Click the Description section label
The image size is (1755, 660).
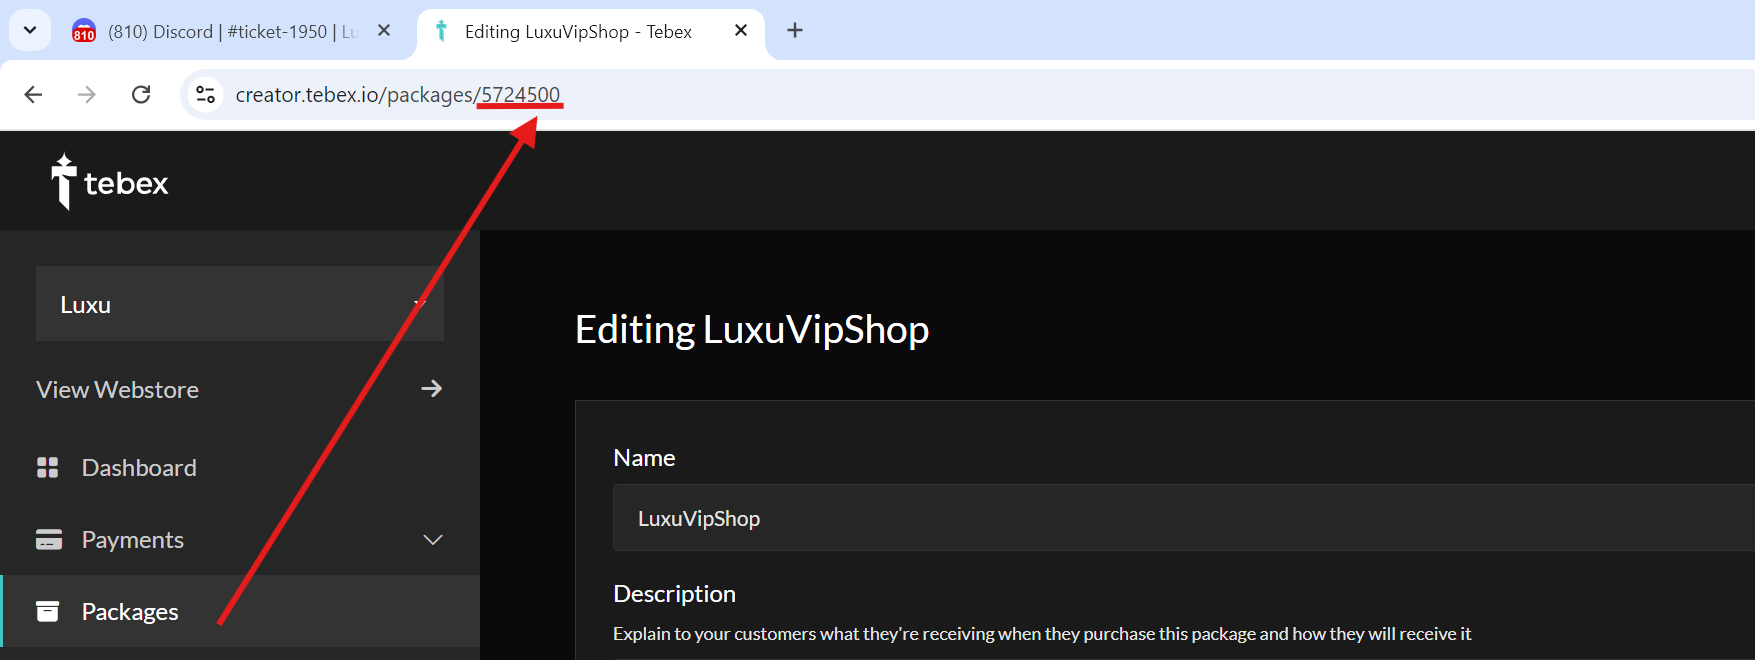tap(674, 594)
